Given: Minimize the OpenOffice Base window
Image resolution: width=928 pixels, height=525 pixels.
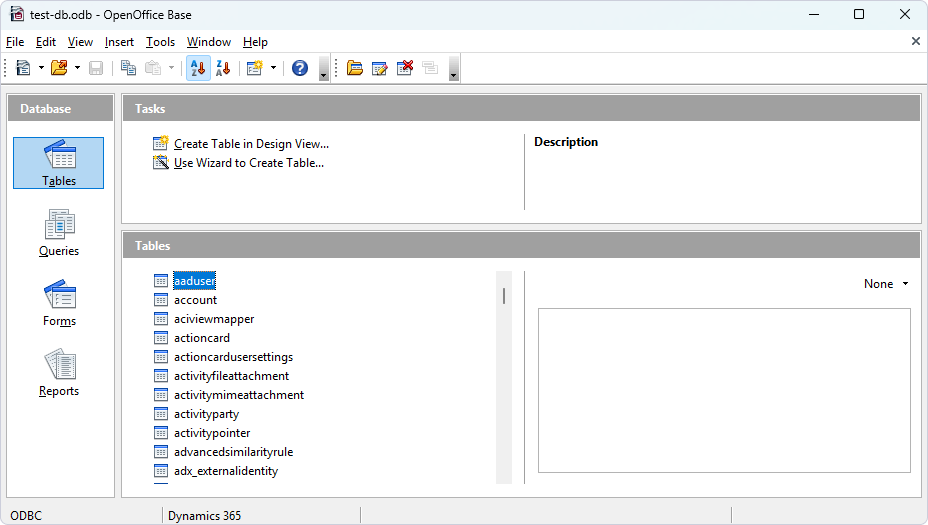Looking at the screenshot, I should tap(814, 14).
